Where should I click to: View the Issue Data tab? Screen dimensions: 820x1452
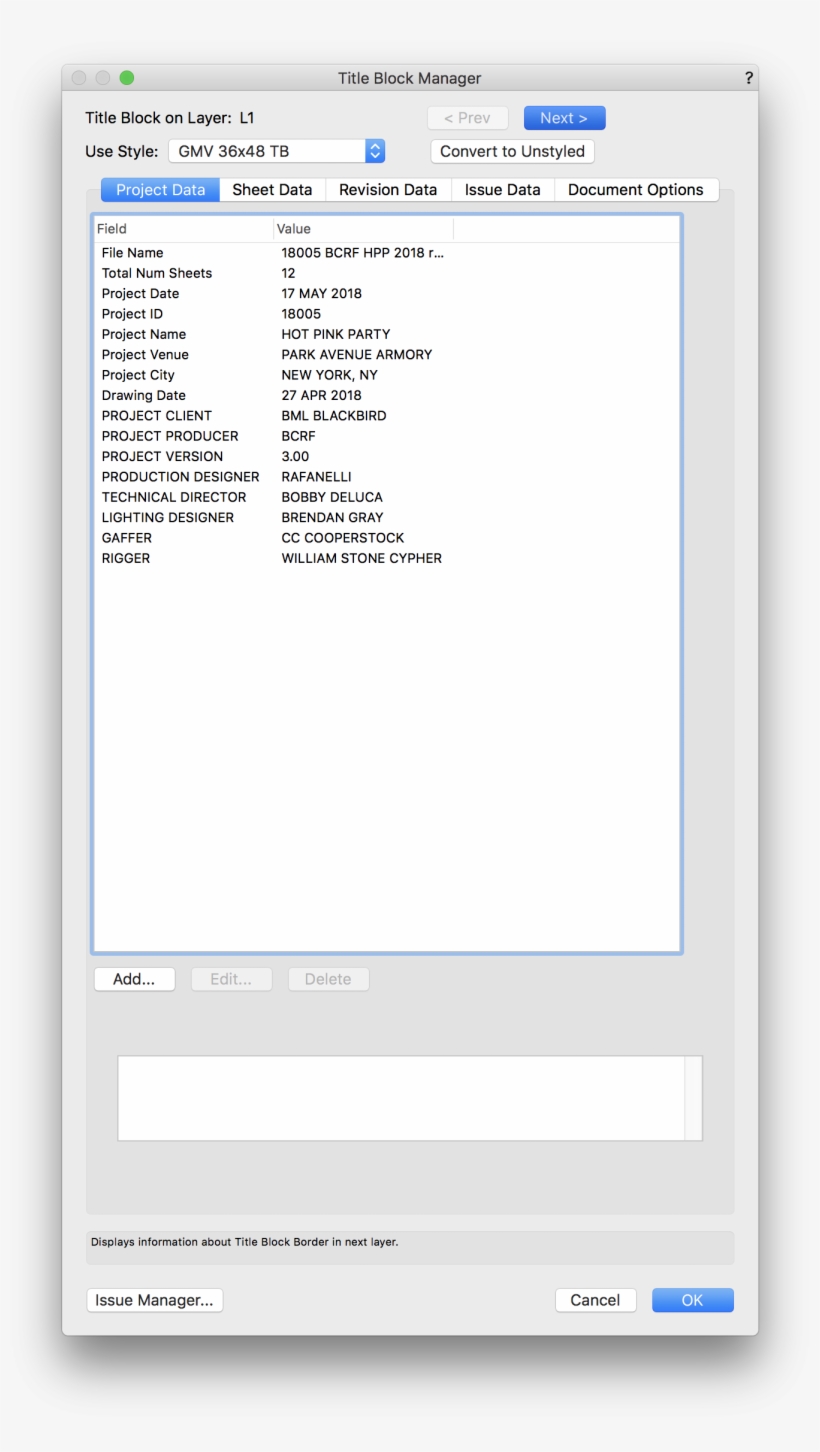pos(502,189)
